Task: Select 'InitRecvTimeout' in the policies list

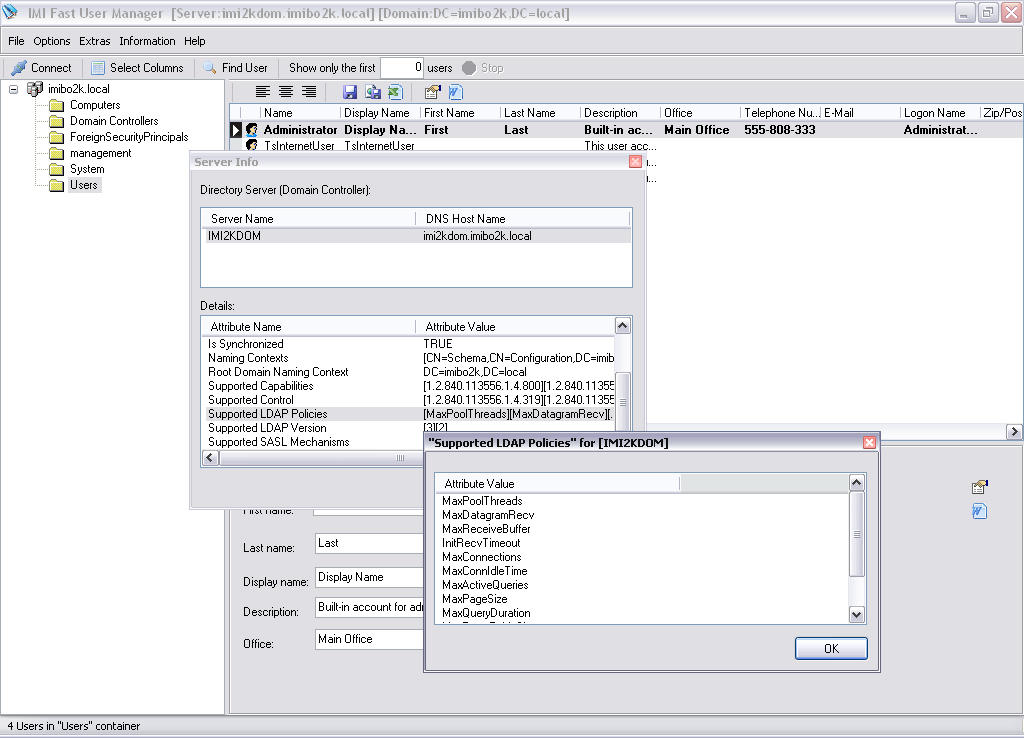Action: tap(481, 543)
